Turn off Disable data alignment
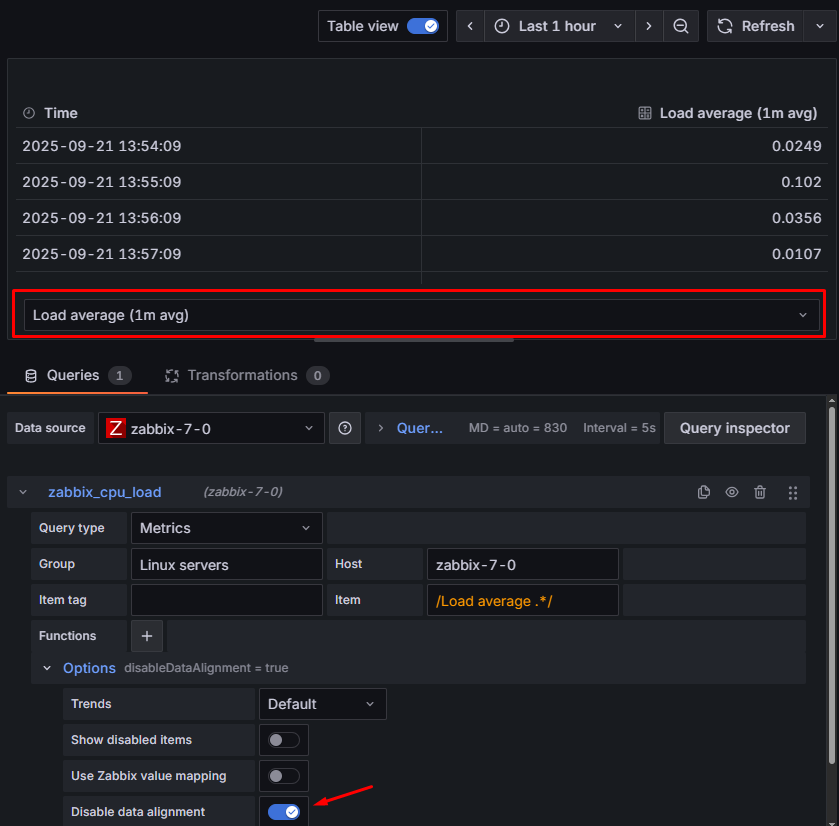 [283, 812]
